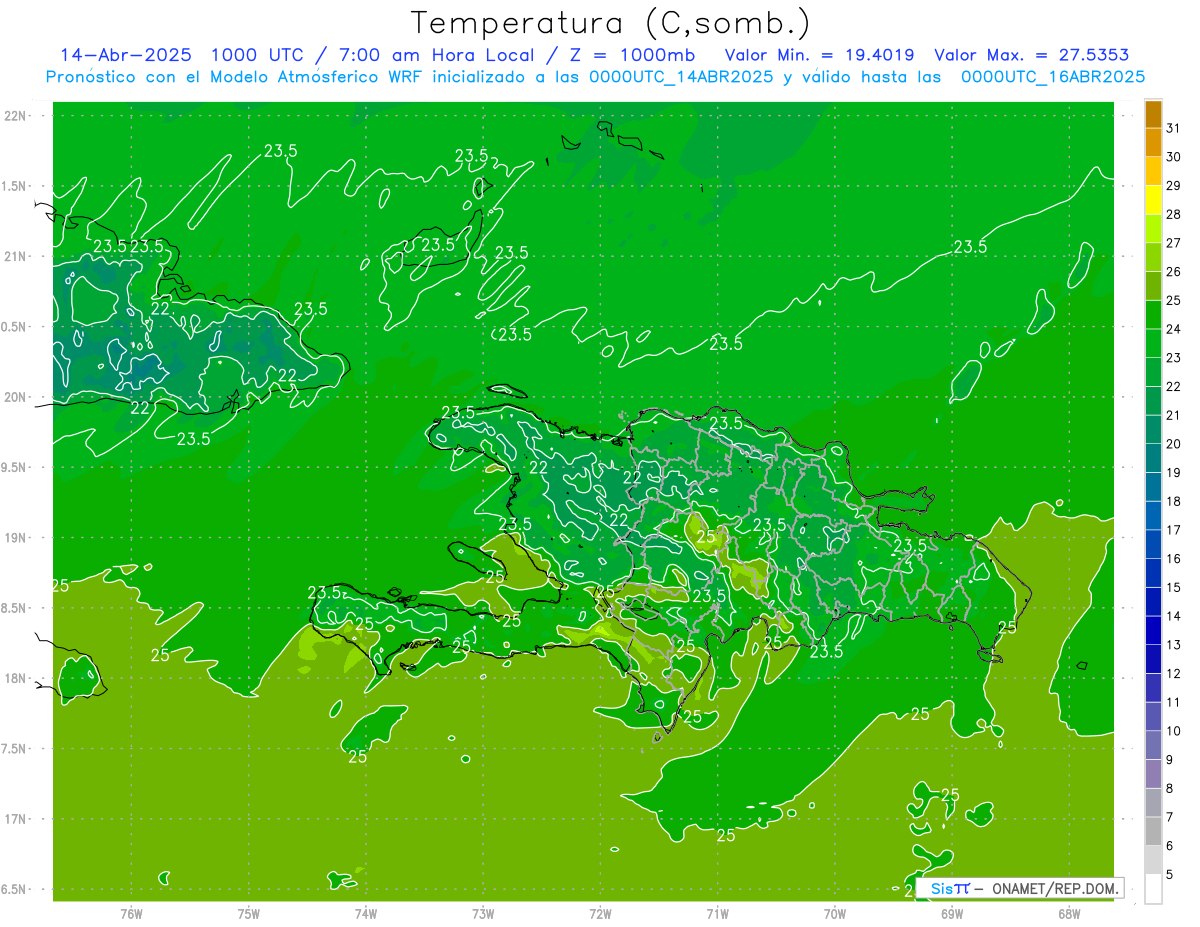
Task: Click the colorbar label "30"
Action: tap(1174, 157)
